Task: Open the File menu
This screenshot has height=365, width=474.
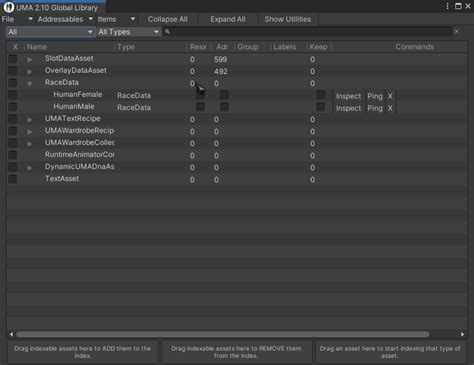Action: pyautogui.click(x=17, y=19)
